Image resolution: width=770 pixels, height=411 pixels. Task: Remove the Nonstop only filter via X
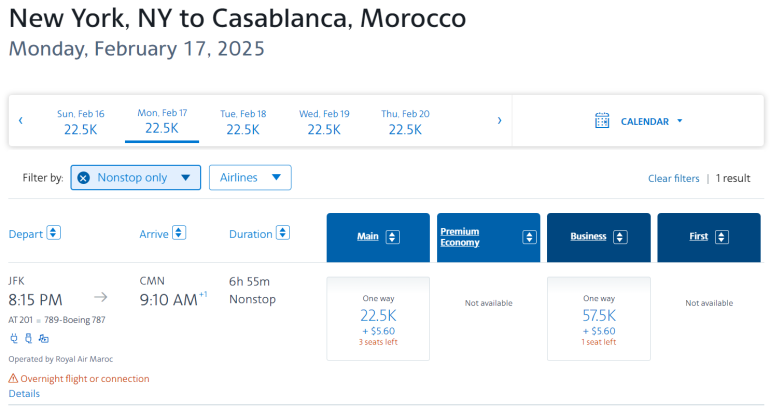click(x=84, y=178)
